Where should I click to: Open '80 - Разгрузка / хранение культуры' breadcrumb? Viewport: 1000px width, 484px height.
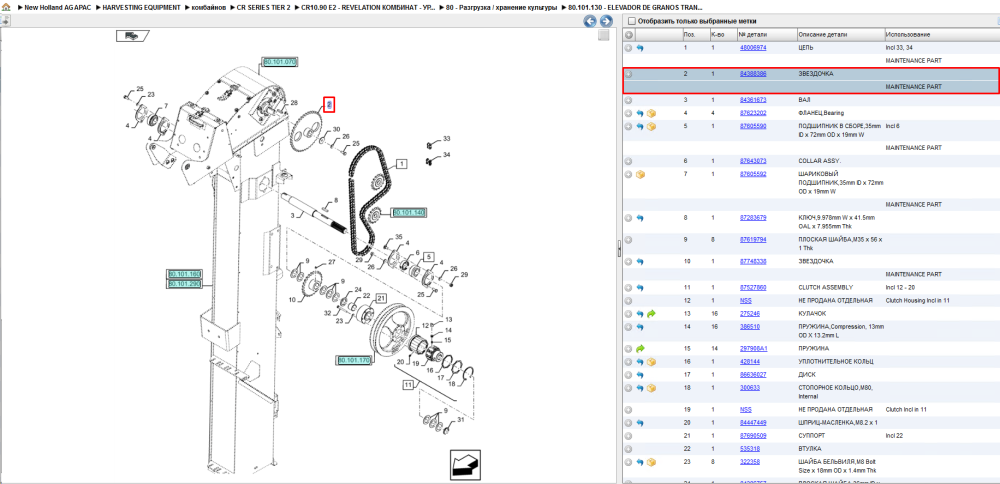pyautogui.click(x=503, y=7)
